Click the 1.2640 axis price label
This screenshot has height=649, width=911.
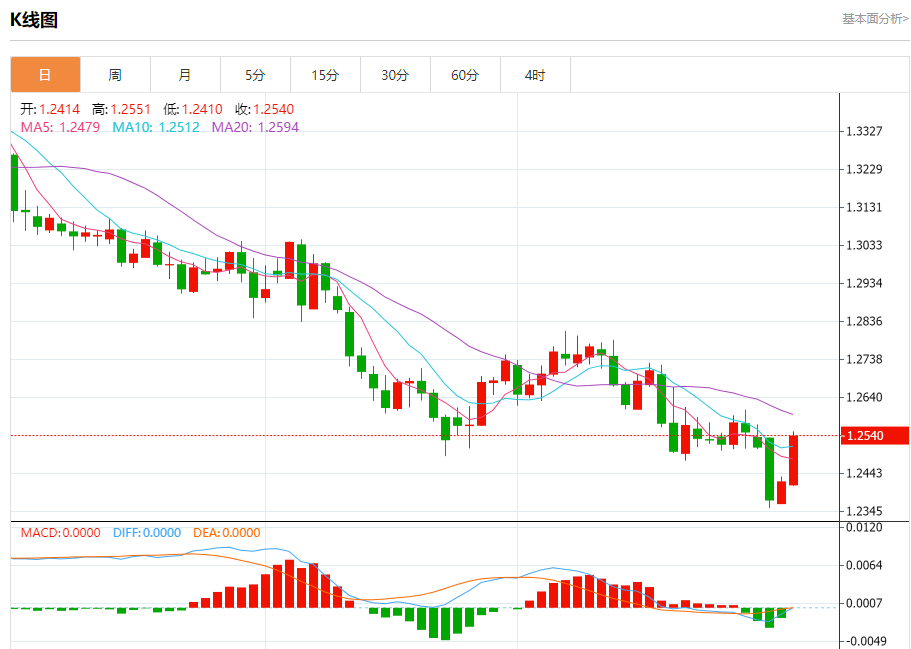click(864, 397)
